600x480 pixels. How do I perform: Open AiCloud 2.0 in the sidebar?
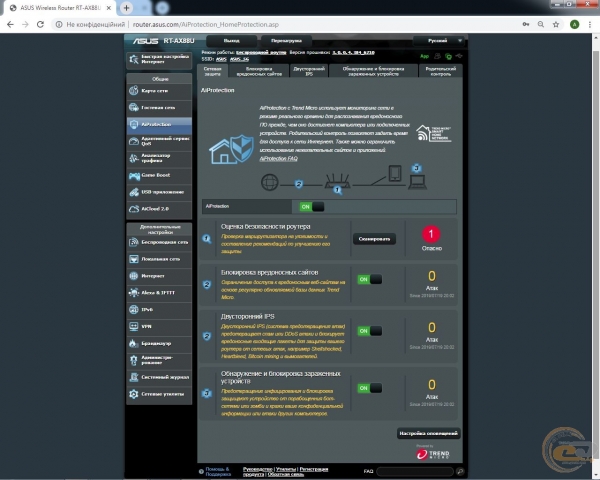[x=159, y=209]
